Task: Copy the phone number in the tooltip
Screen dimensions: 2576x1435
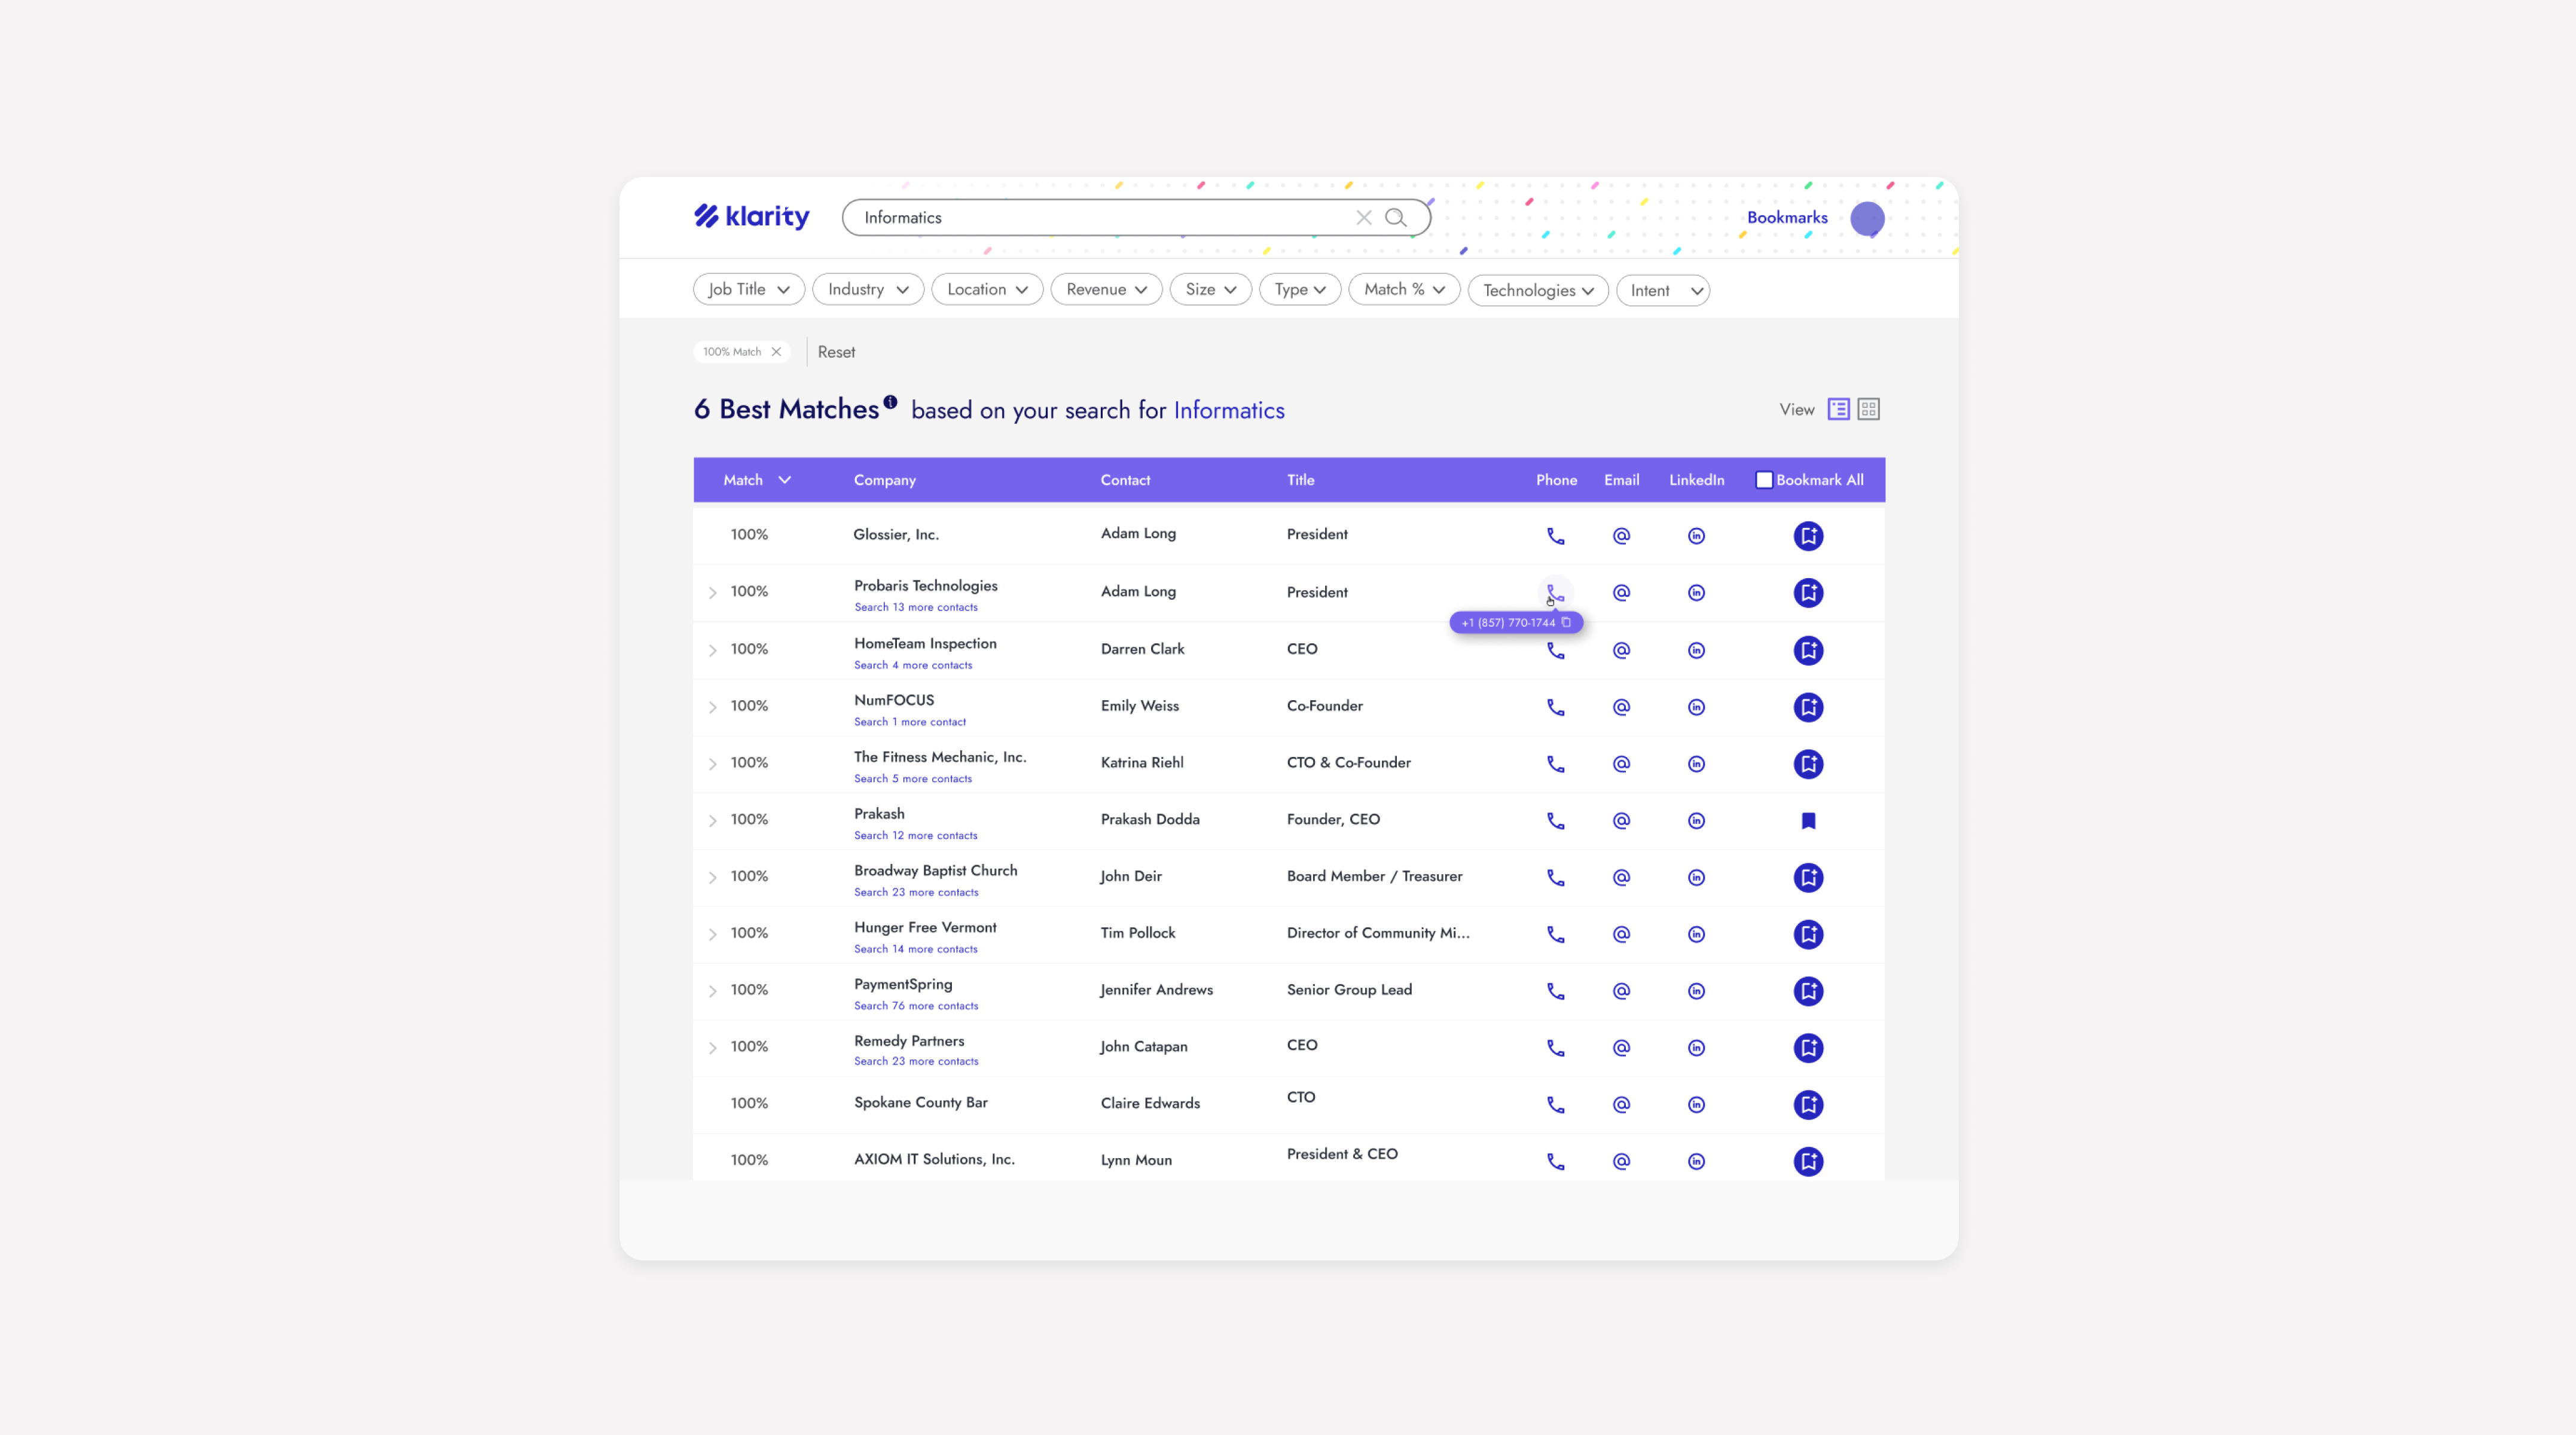Action: coord(1566,622)
